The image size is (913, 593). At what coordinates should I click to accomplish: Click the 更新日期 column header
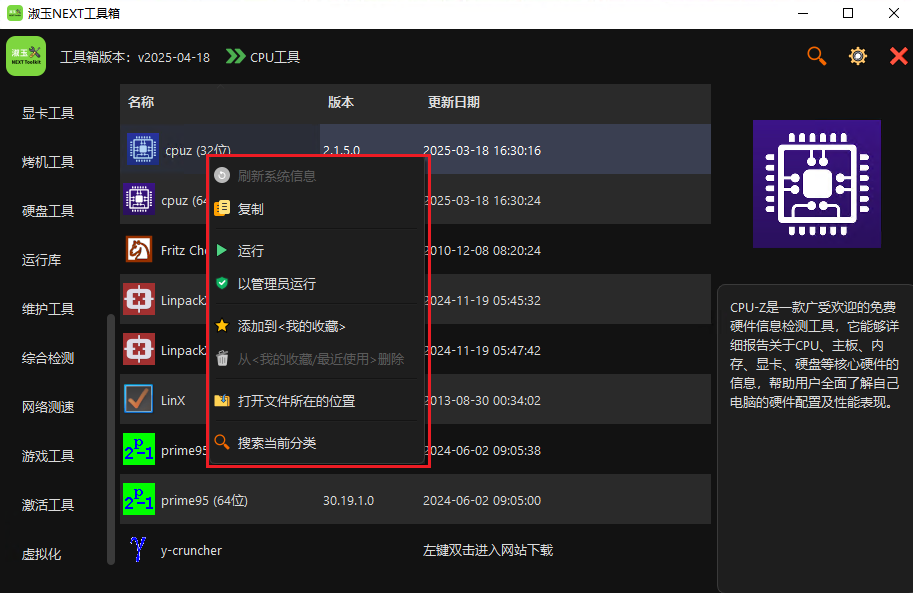pos(453,103)
